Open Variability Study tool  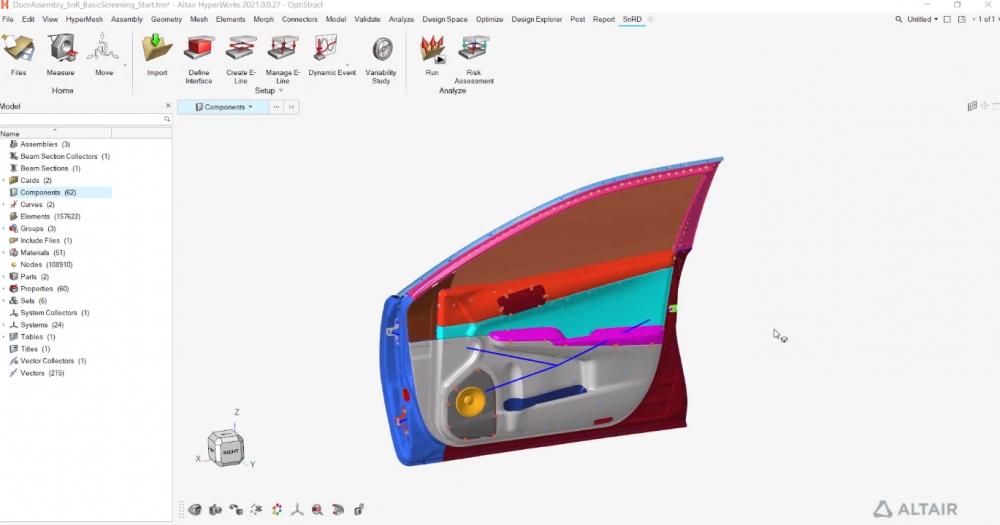click(x=381, y=59)
